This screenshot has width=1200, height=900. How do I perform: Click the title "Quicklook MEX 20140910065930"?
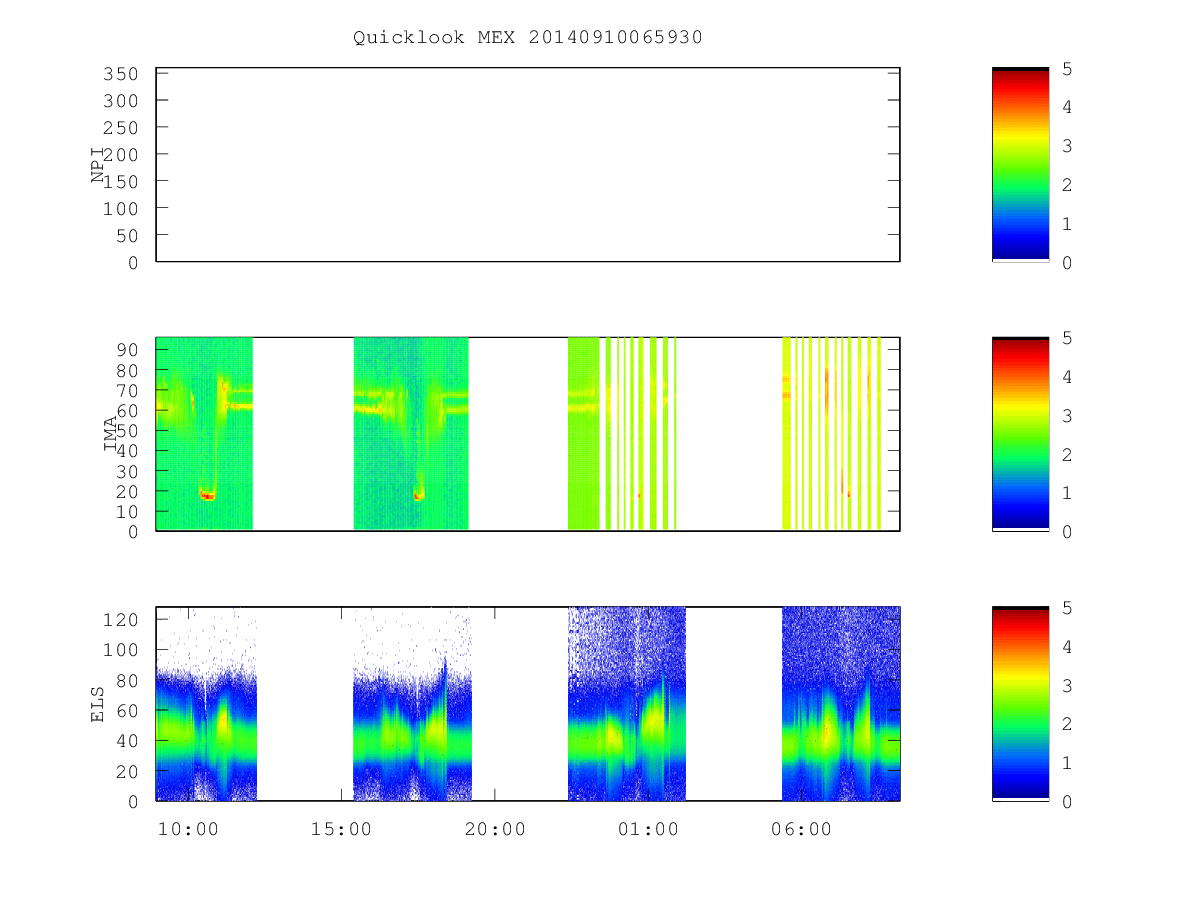coord(528,38)
